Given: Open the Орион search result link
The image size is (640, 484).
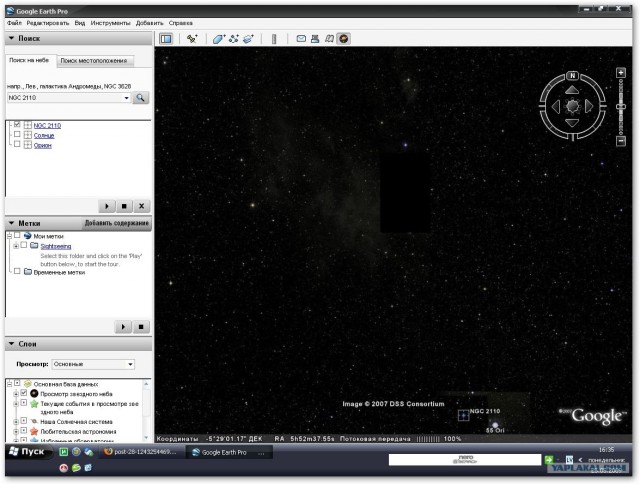Looking at the screenshot, I should pos(42,145).
